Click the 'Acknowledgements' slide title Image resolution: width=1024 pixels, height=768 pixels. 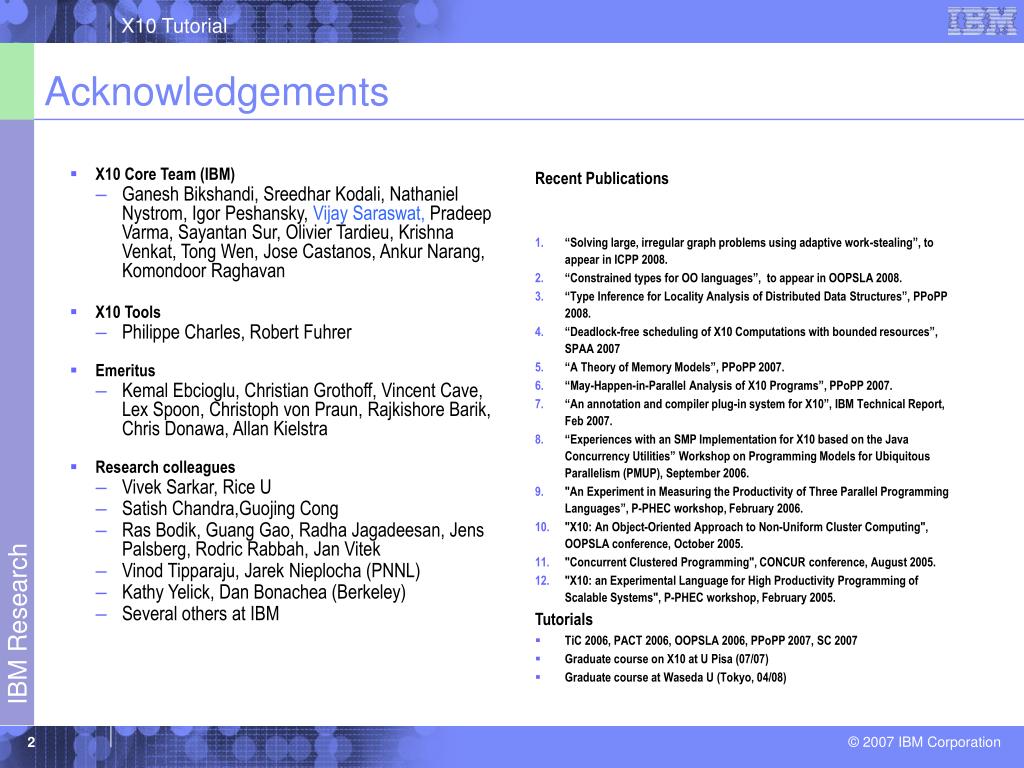[x=217, y=91]
